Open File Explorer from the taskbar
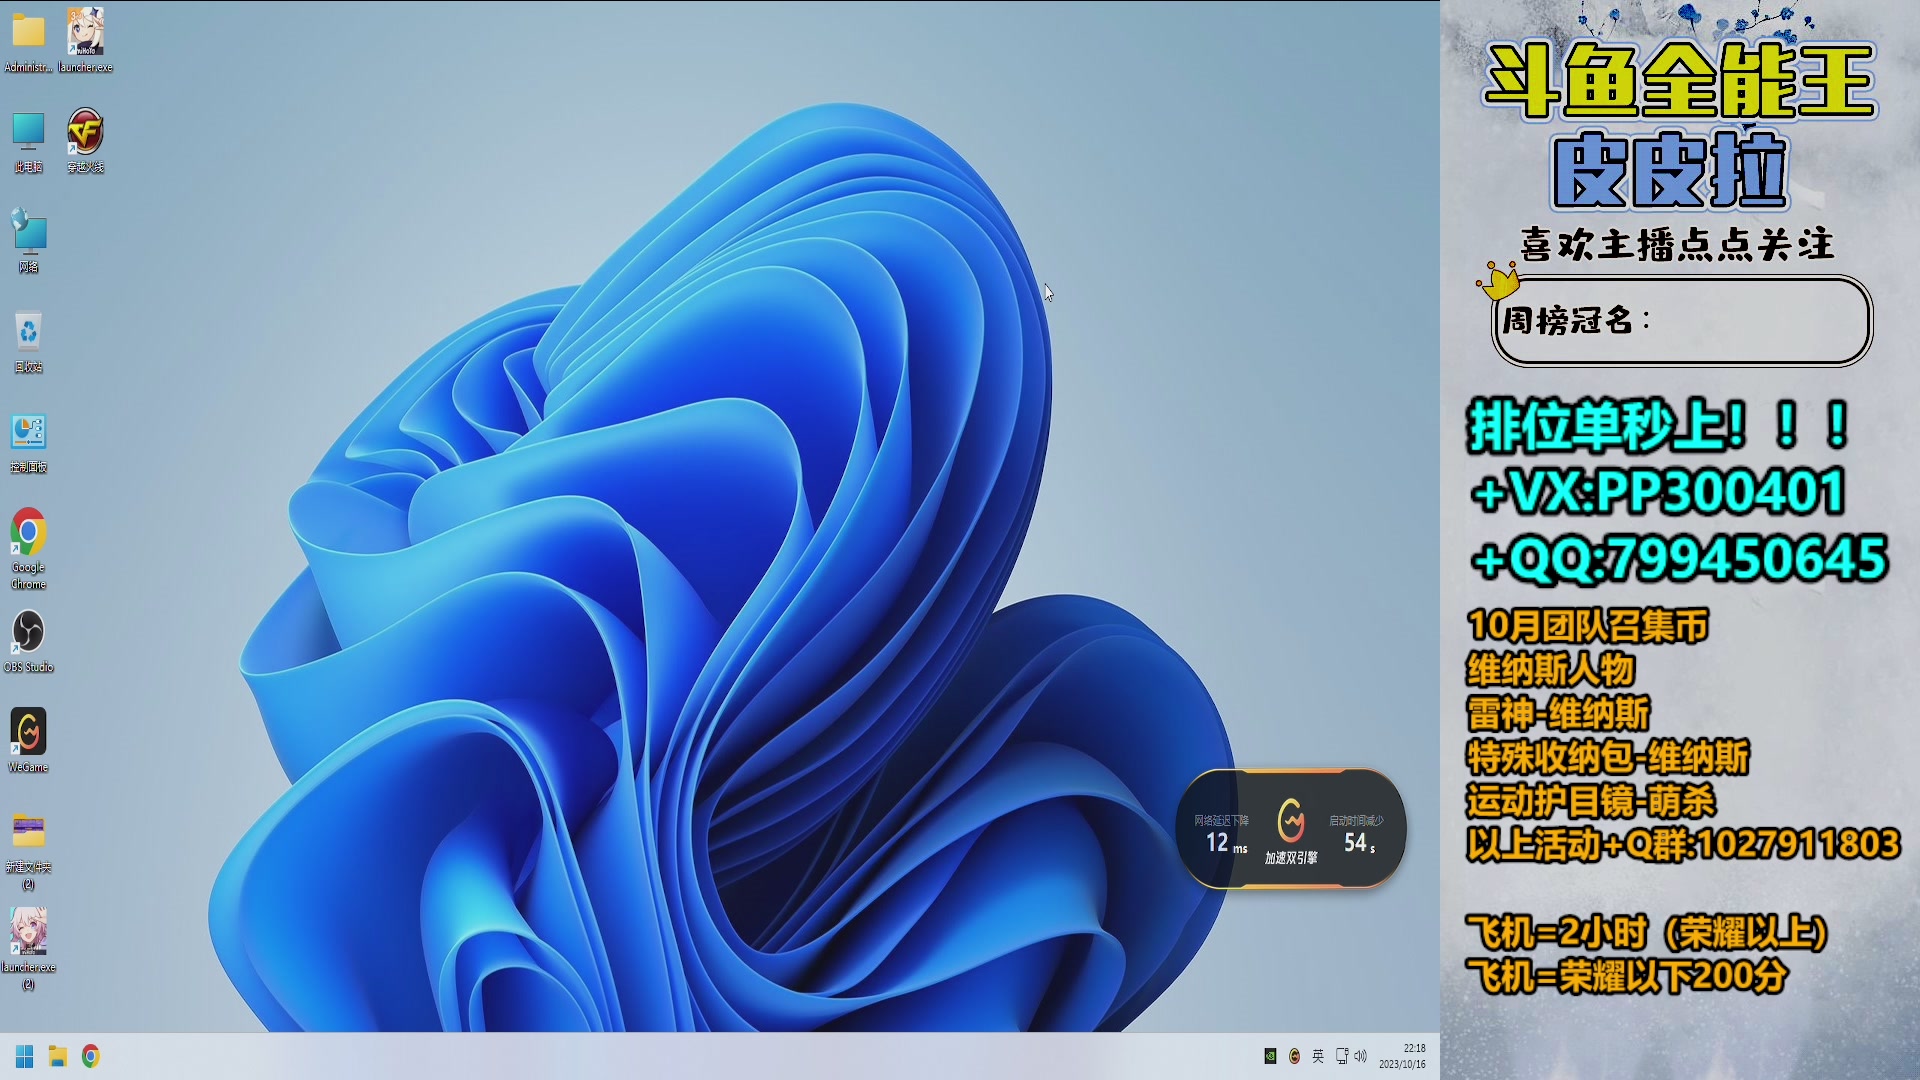This screenshot has height=1080, width=1920. tap(58, 1056)
